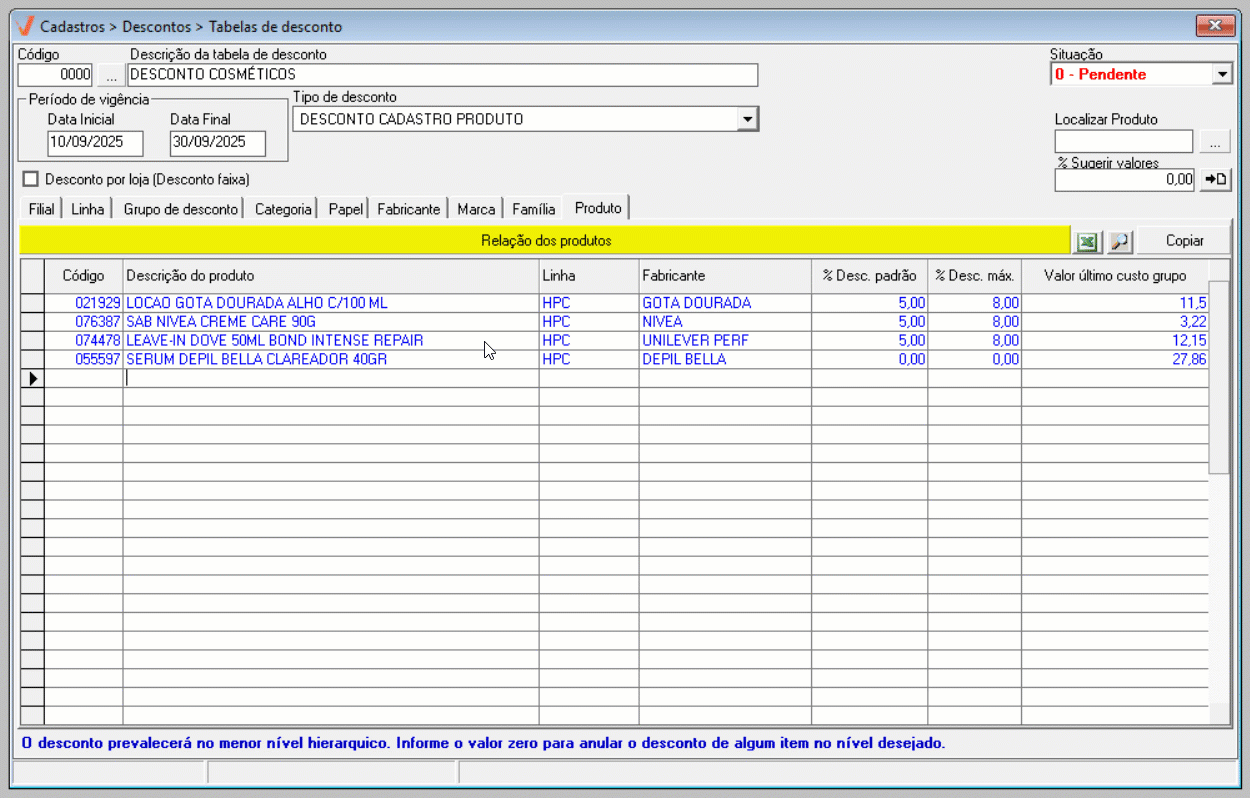
Task: Click the apply suggested values arrow icon
Action: point(1215,180)
